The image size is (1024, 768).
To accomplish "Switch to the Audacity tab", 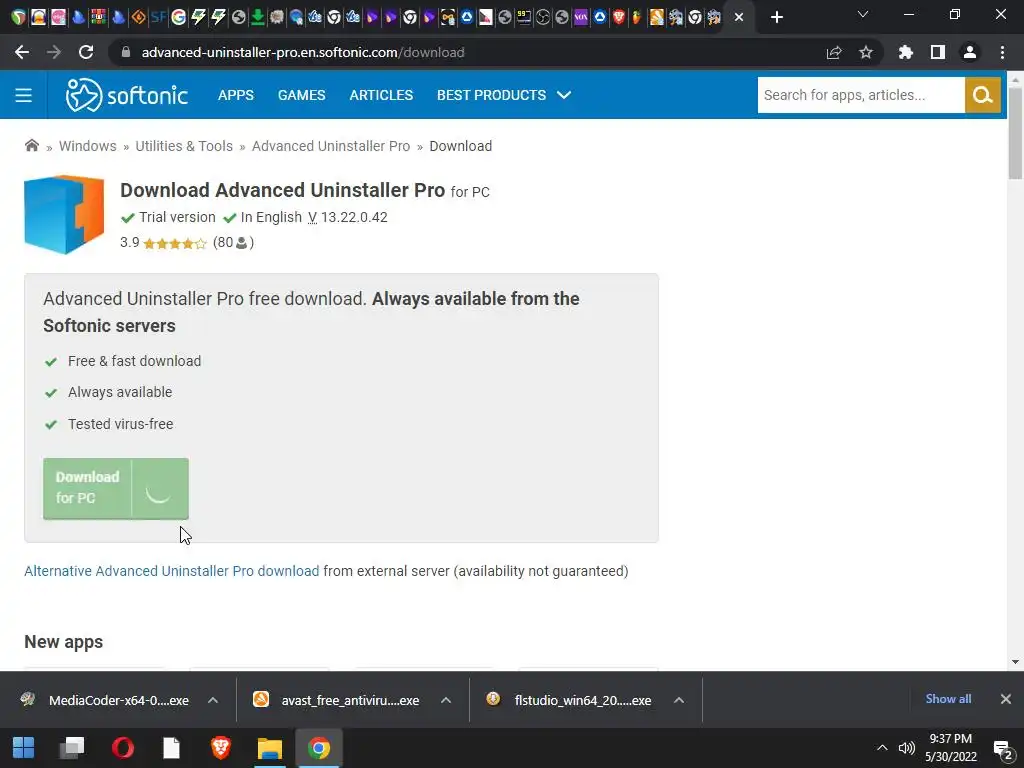I will 39,17.
